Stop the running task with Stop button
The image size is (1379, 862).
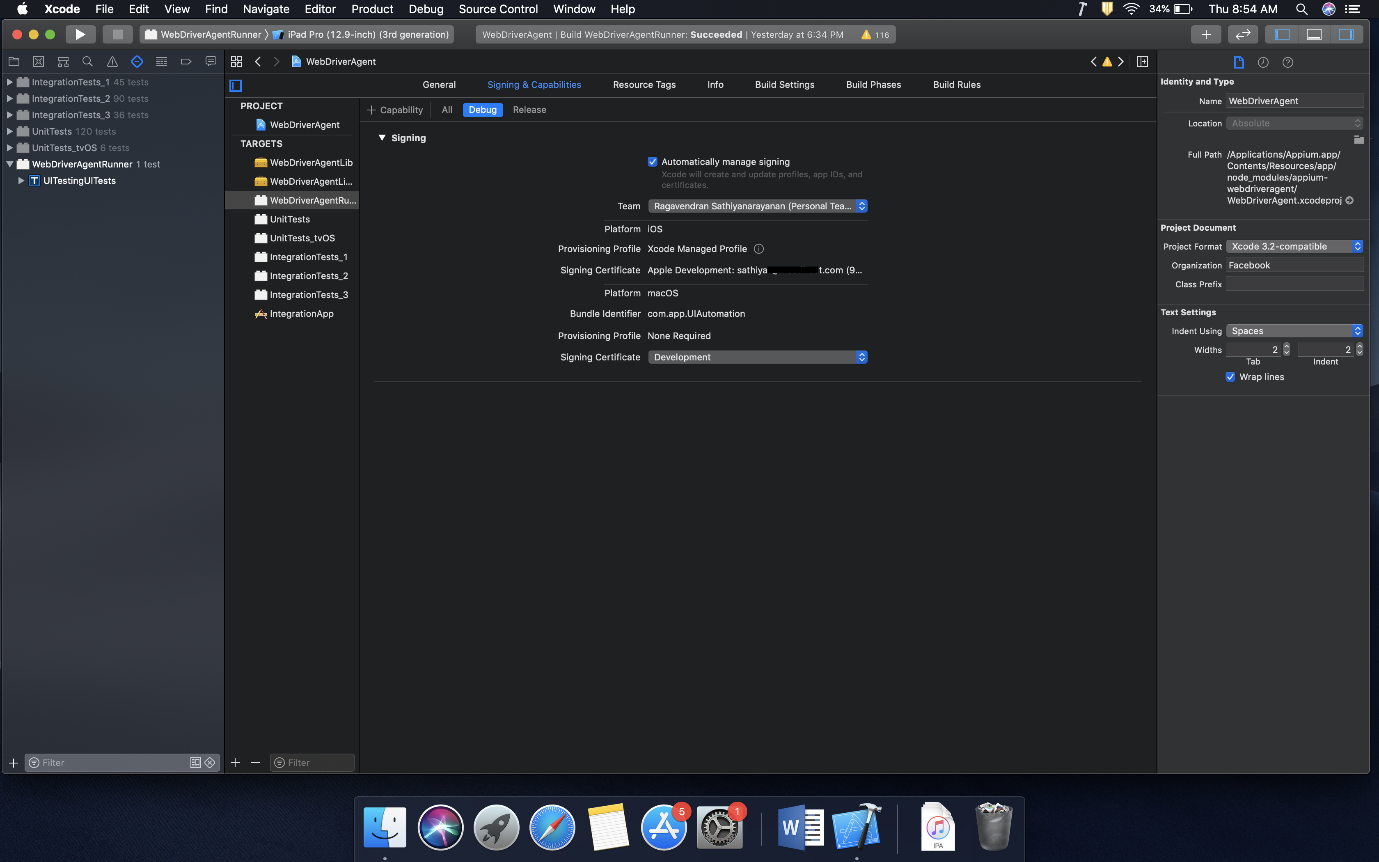click(x=117, y=34)
